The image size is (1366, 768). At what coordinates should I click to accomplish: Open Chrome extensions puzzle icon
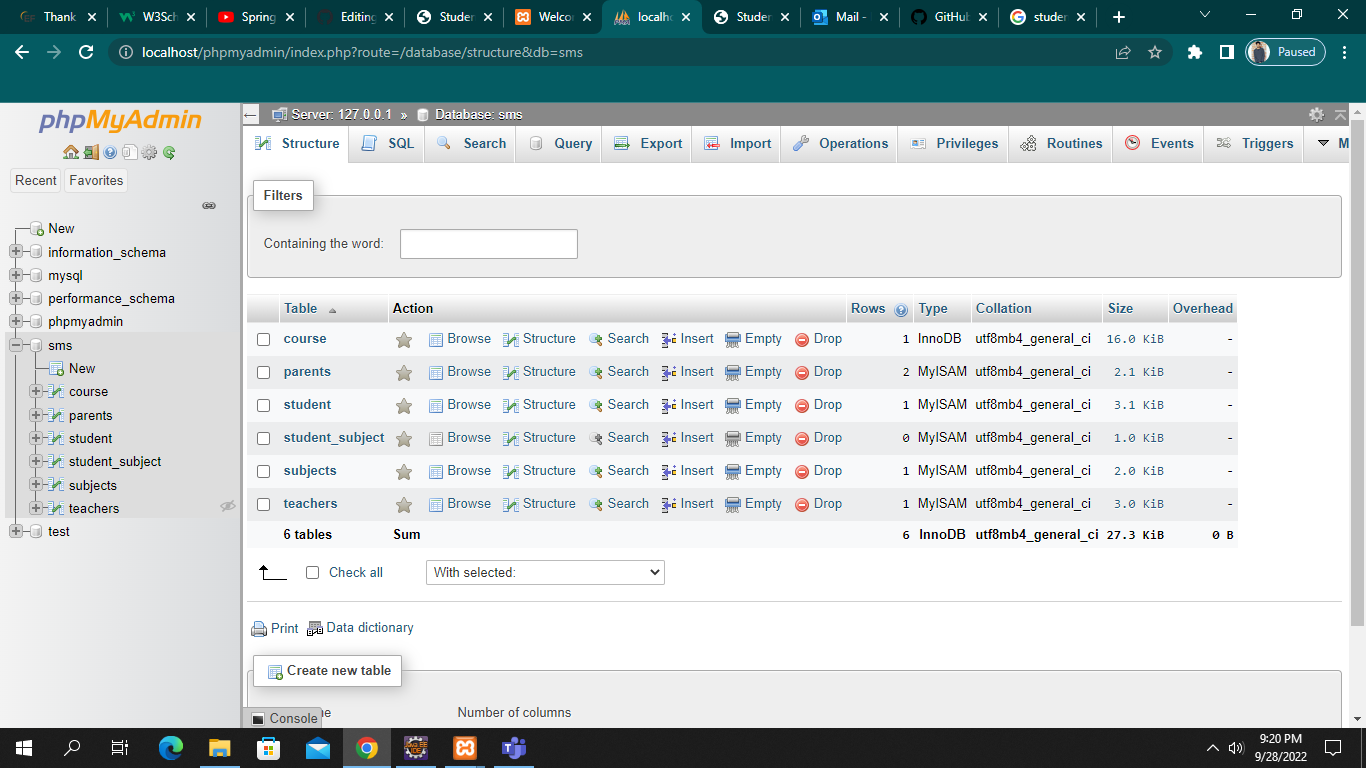click(x=1194, y=52)
